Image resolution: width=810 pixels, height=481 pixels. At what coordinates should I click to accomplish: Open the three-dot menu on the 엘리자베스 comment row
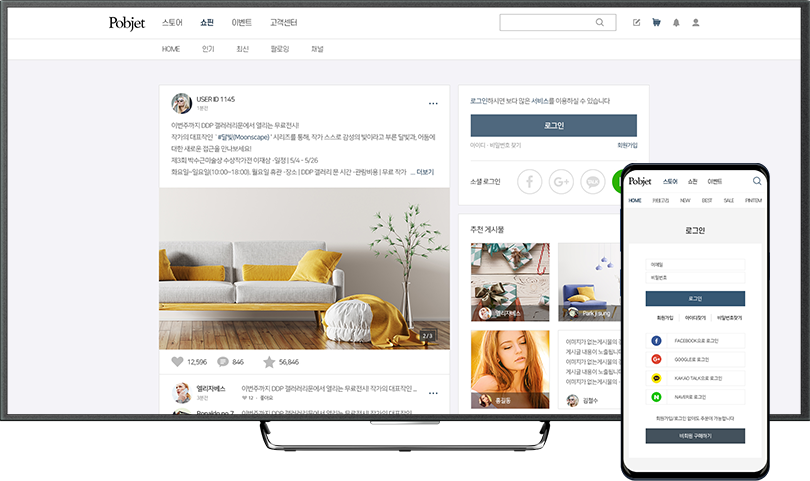pos(433,393)
